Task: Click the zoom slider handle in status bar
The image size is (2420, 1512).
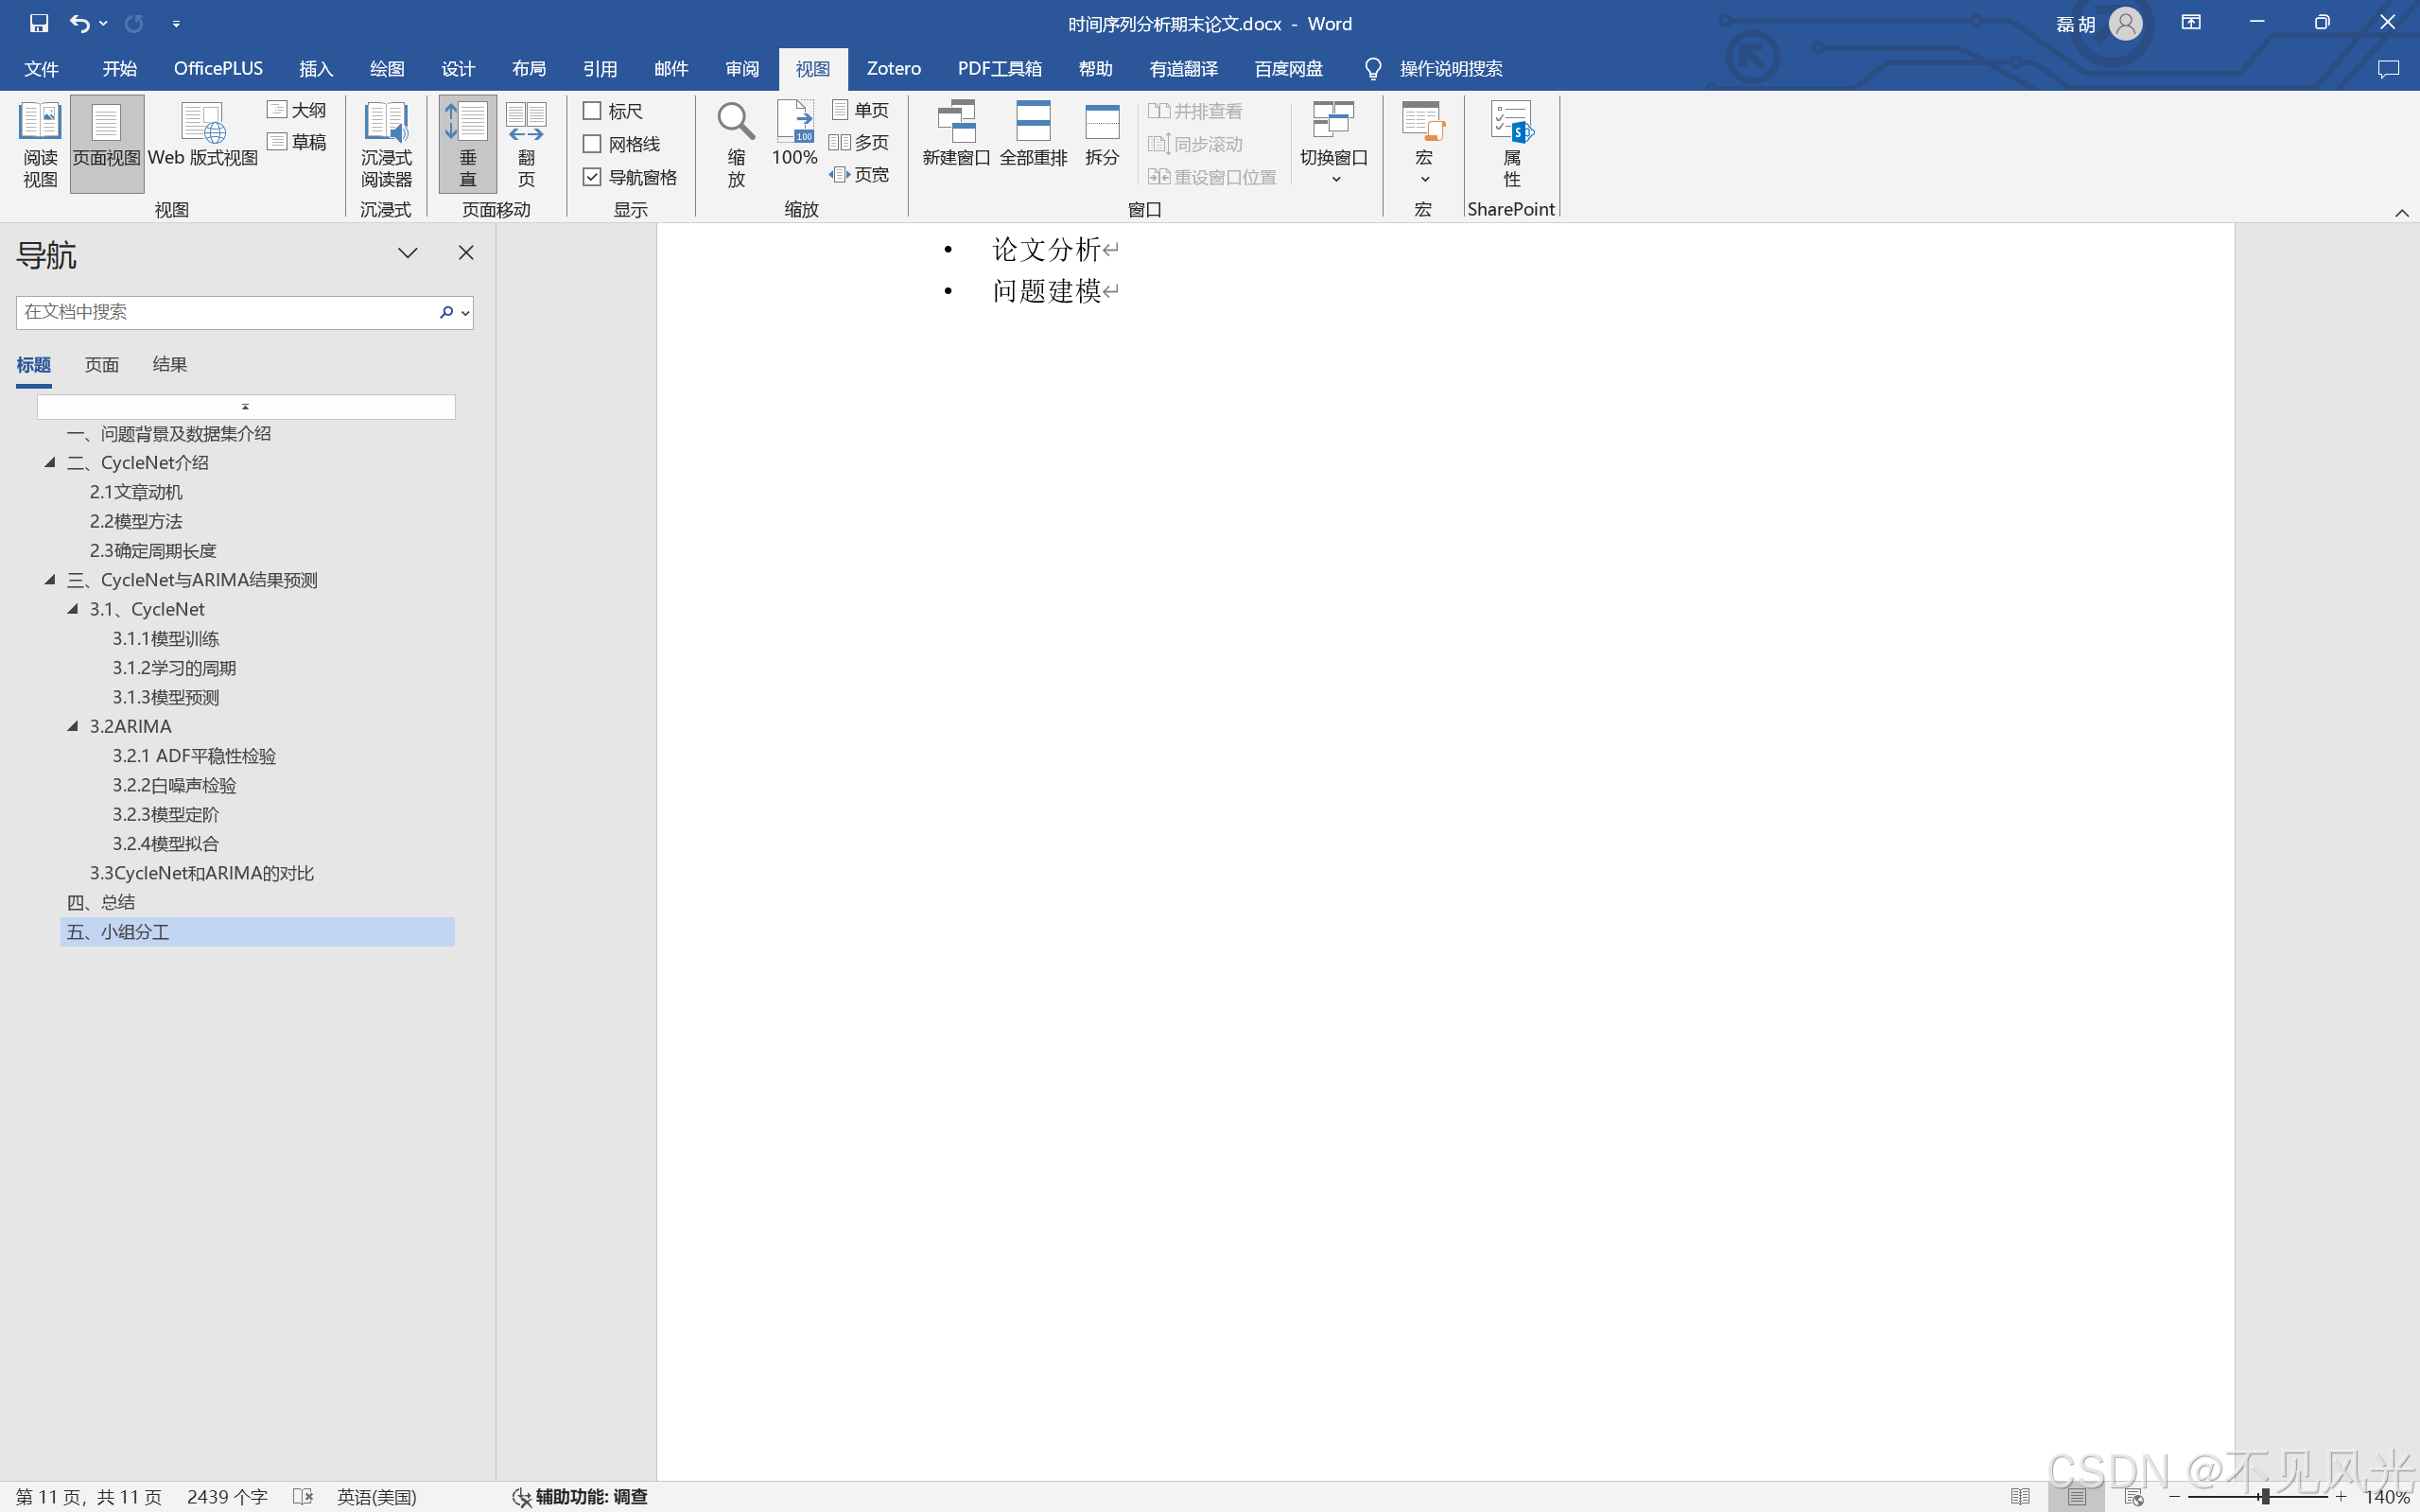Action: pos(2264,1497)
